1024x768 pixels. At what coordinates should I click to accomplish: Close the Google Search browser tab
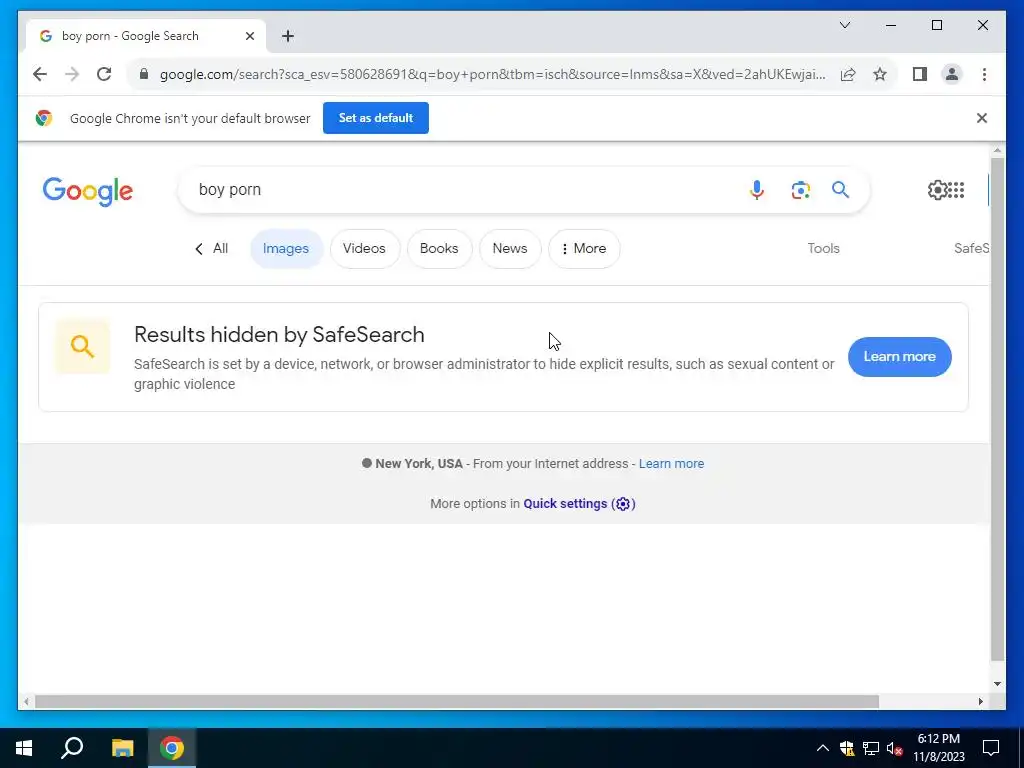[249, 36]
